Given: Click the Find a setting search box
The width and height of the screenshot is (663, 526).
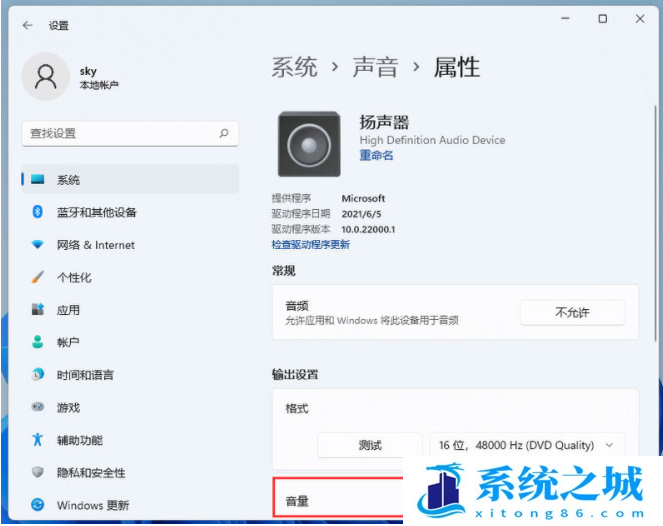Looking at the screenshot, I should click(x=120, y=133).
